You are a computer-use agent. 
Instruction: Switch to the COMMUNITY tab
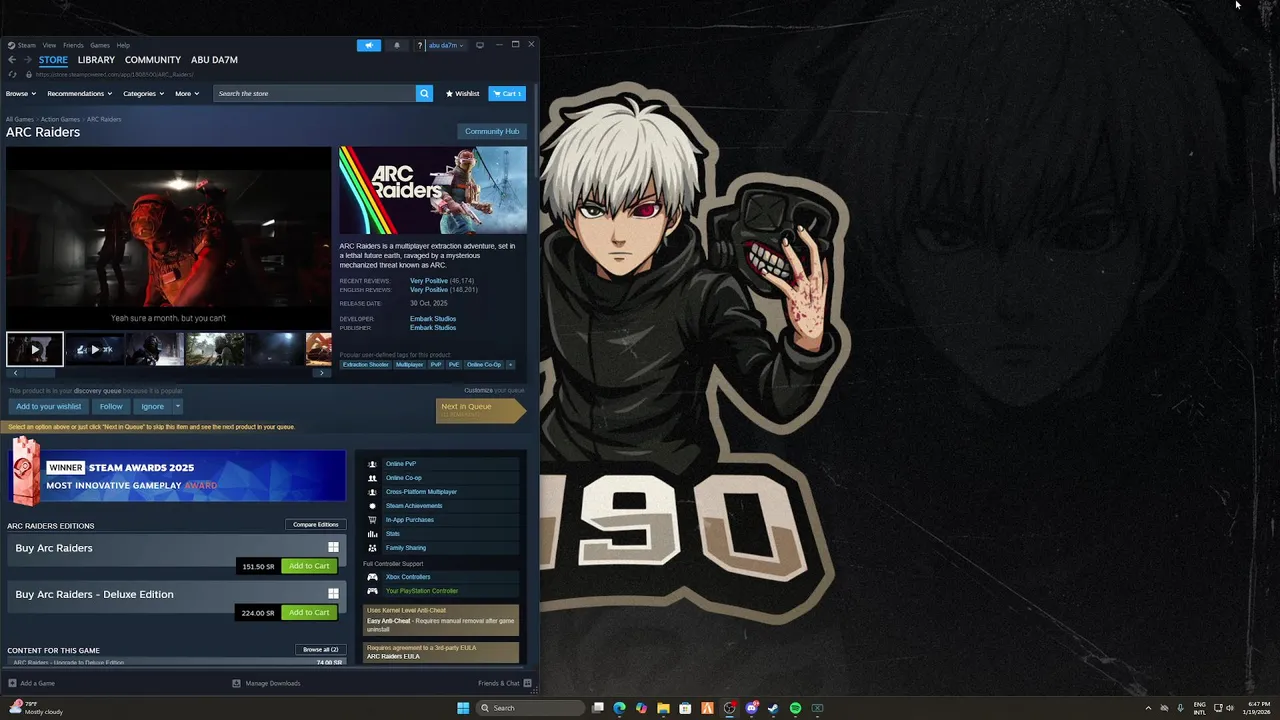[153, 60]
